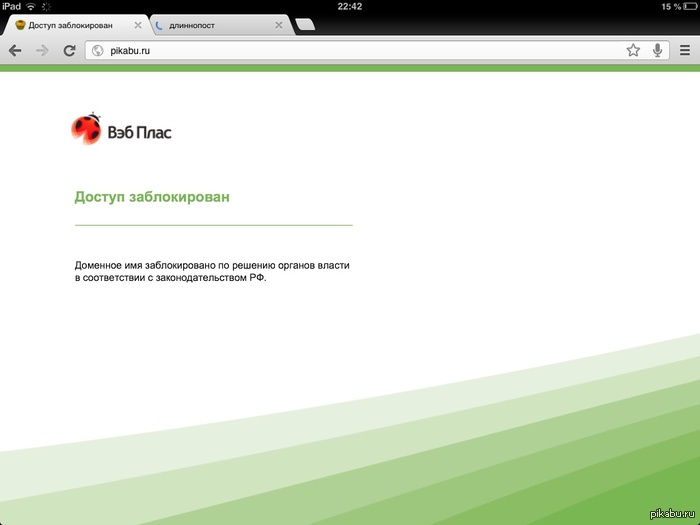Image resolution: width=700 pixels, height=525 pixels.
Task: Start voice search with microphone icon
Action: tap(657, 50)
